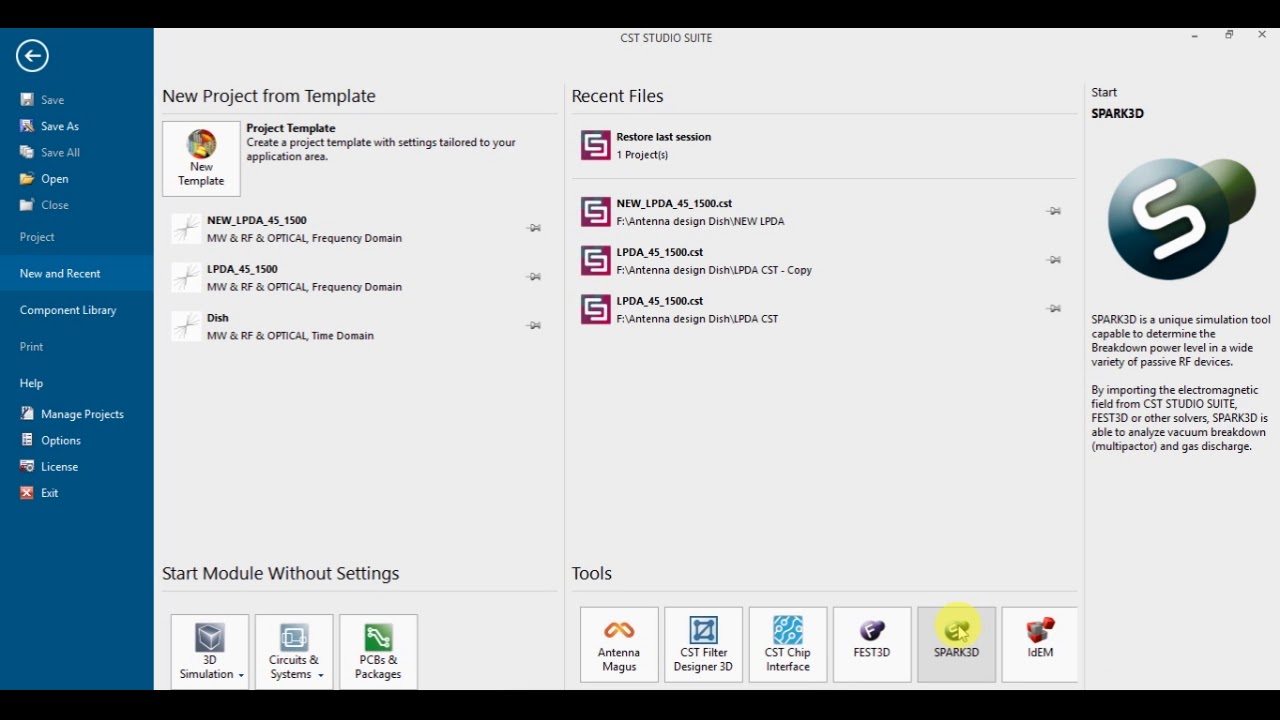Click the Close file icon

tap(27, 205)
